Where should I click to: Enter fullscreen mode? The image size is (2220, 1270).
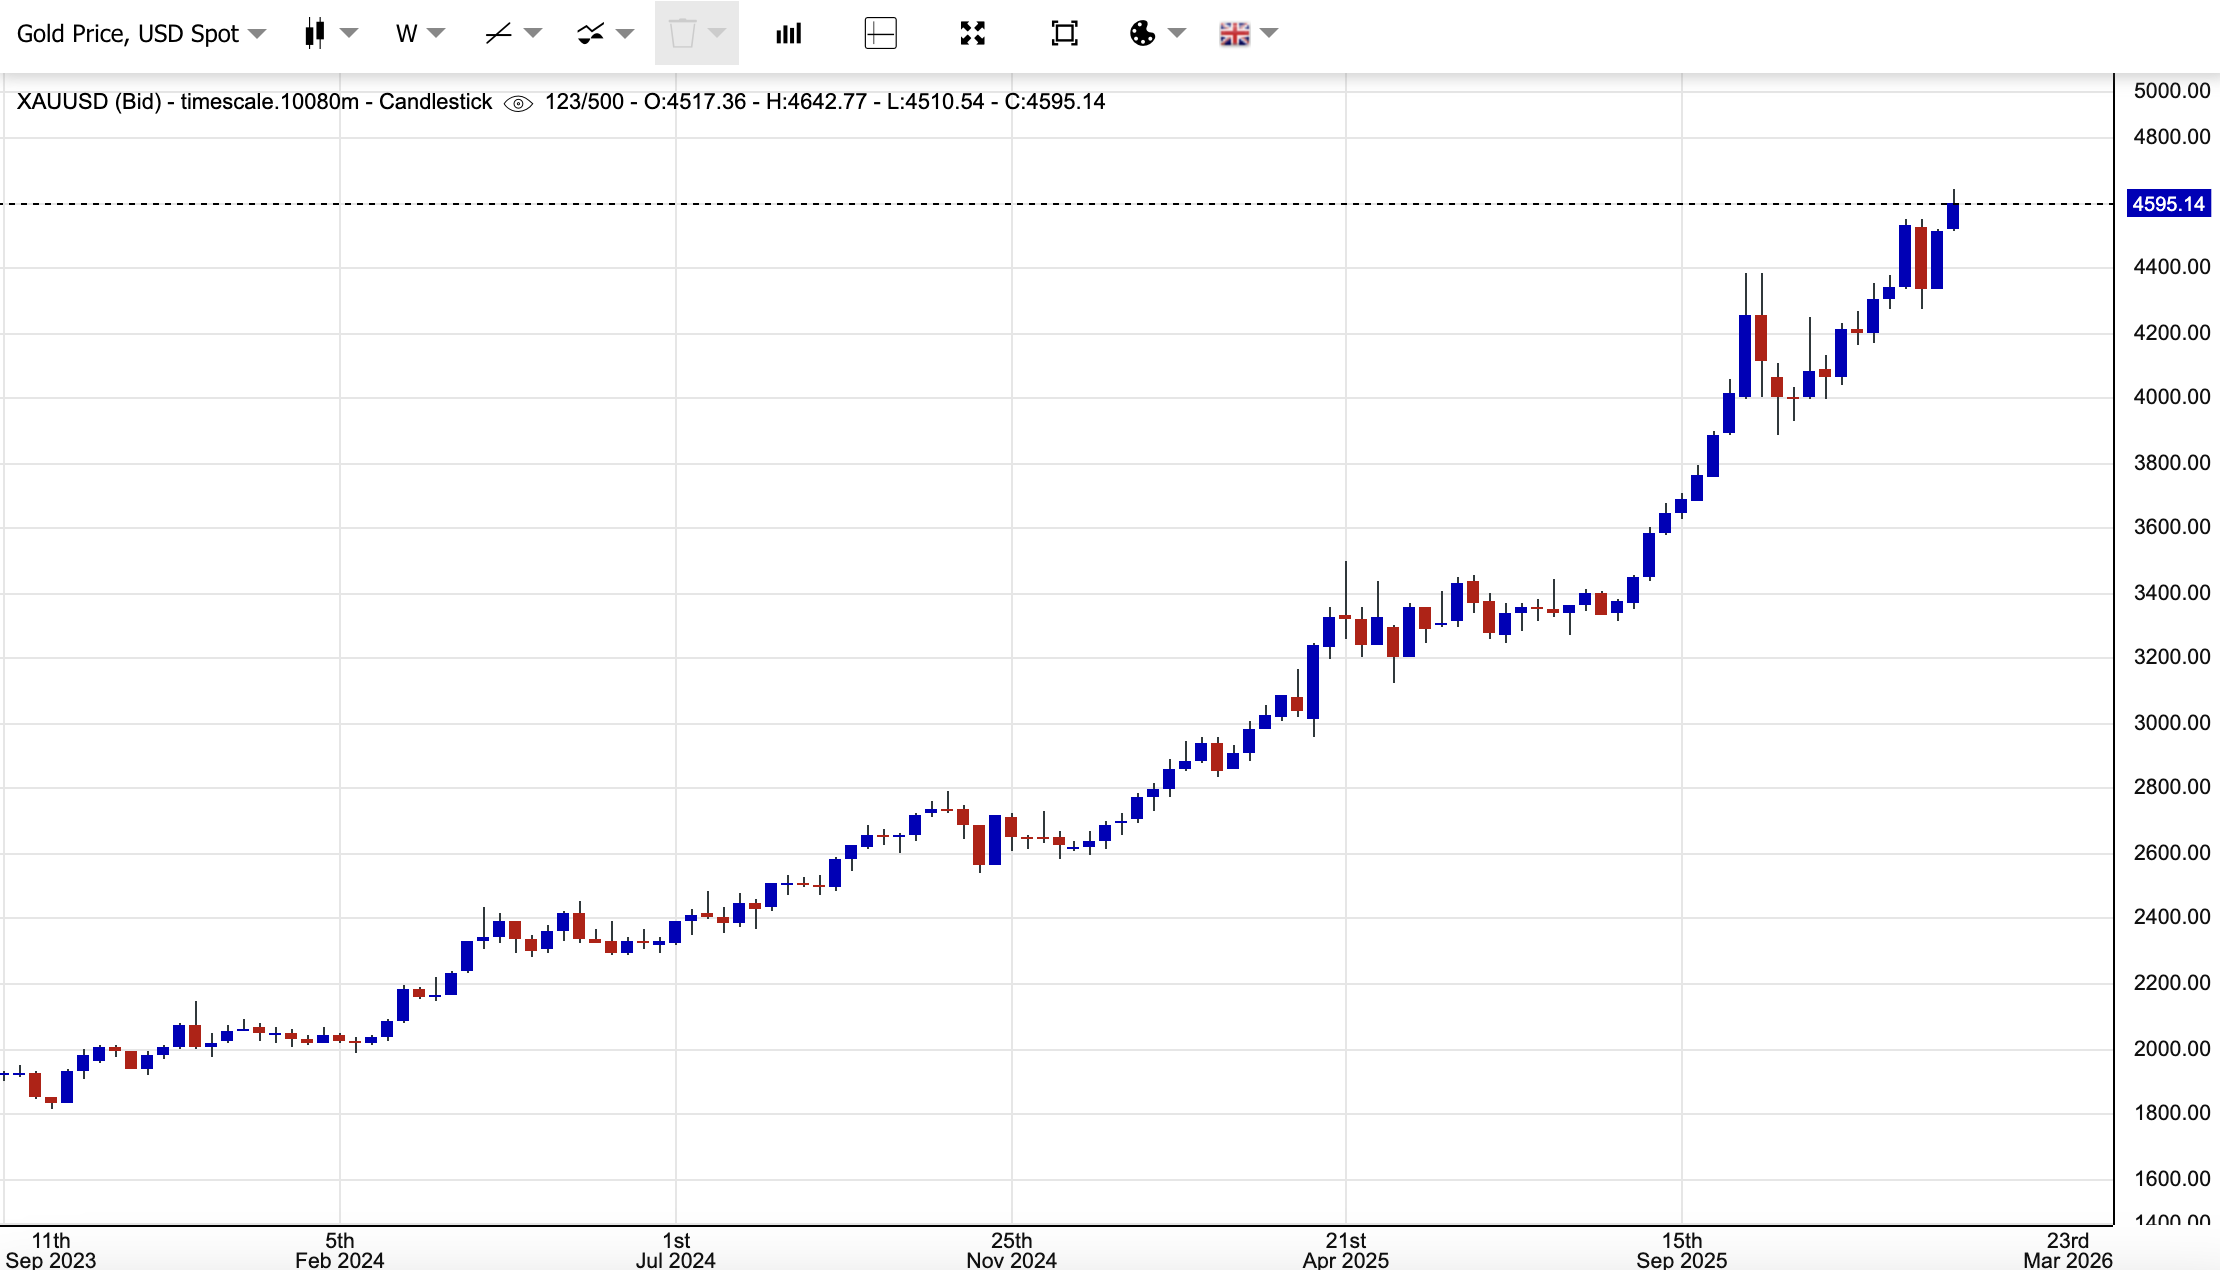[x=972, y=33]
